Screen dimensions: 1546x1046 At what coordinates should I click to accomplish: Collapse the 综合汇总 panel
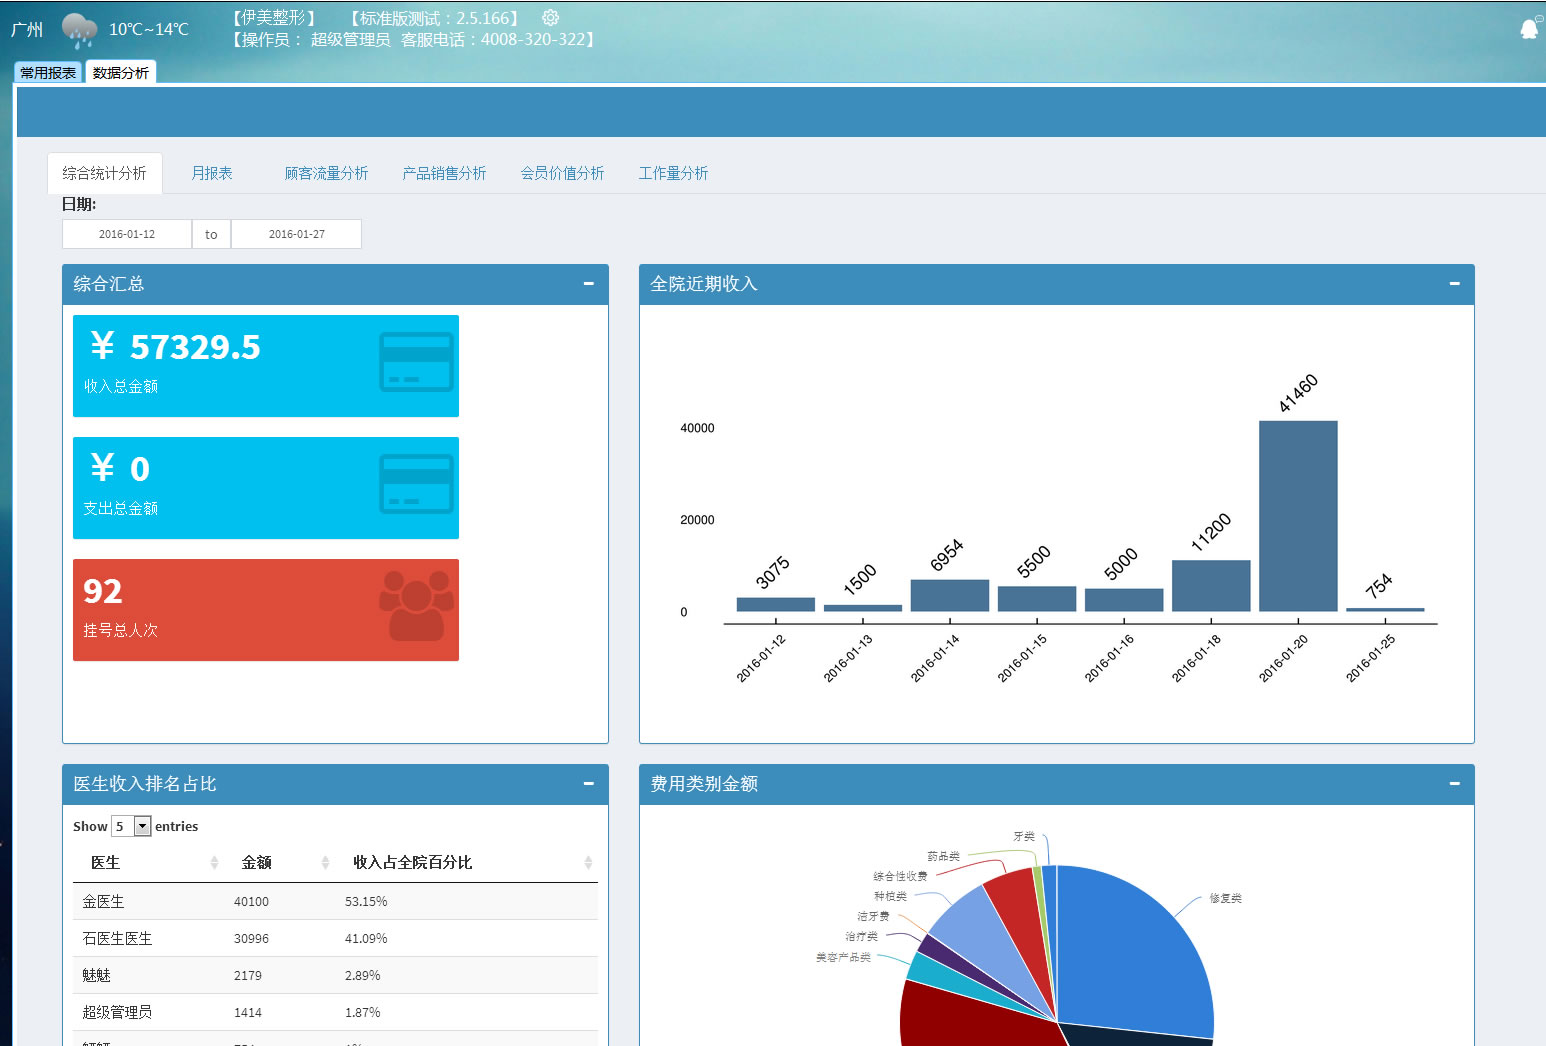click(589, 284)
